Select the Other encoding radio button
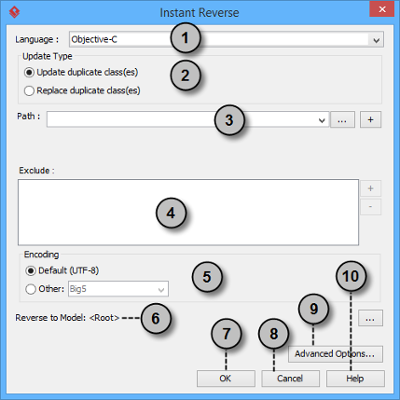 [x=30, y=289]
